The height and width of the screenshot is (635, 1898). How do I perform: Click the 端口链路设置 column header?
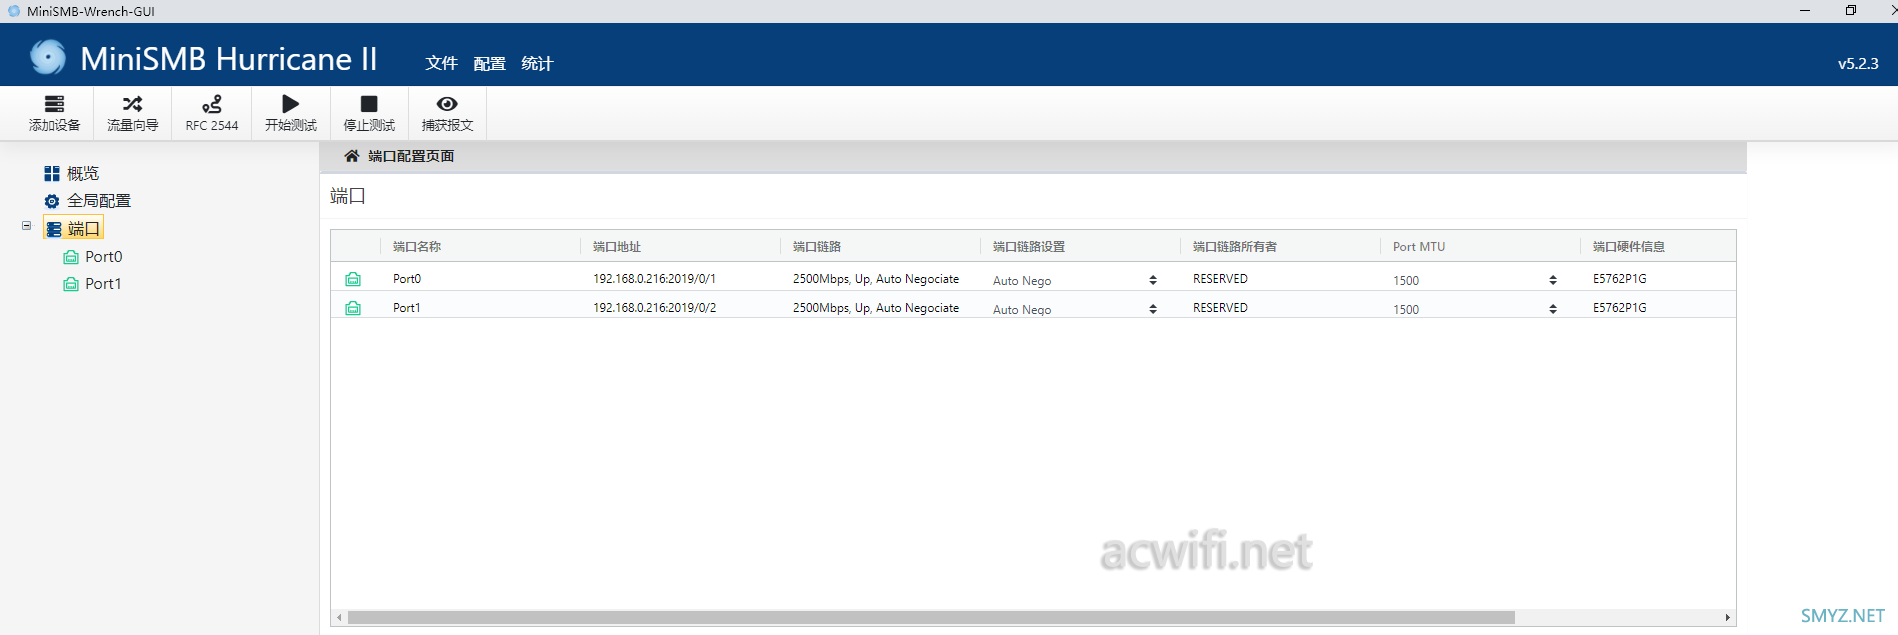click(1029, 246)
